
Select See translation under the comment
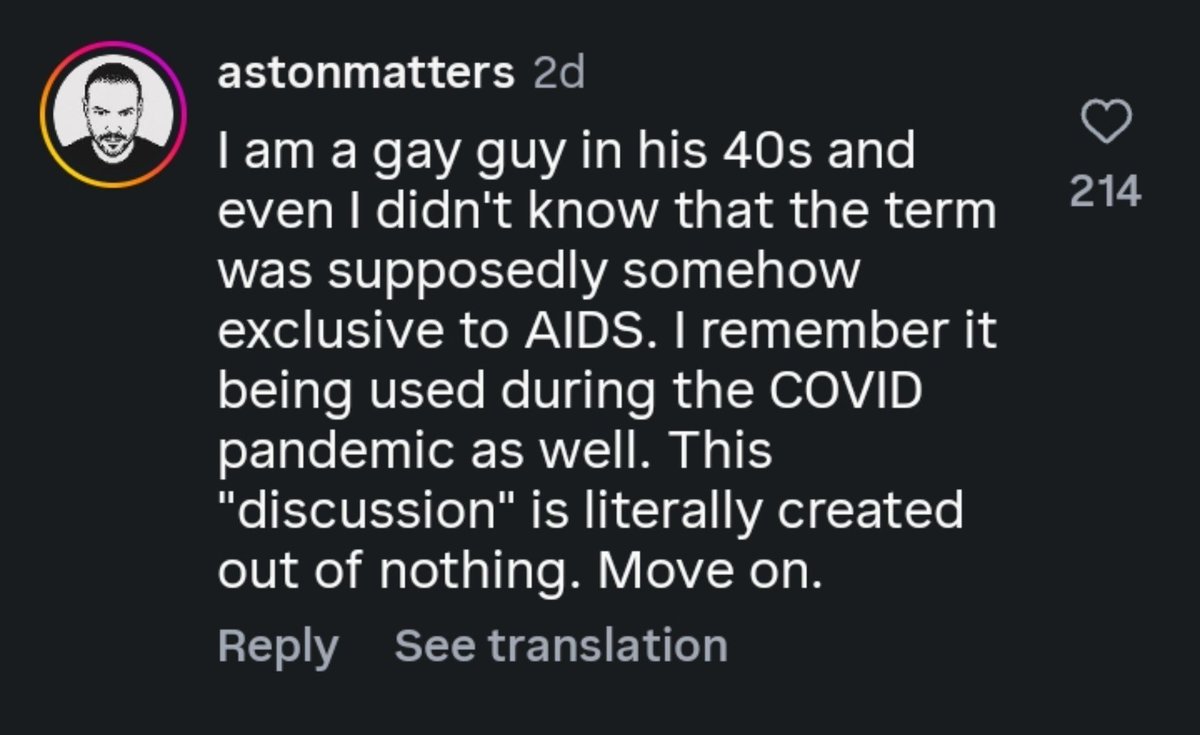coord(561,645)
